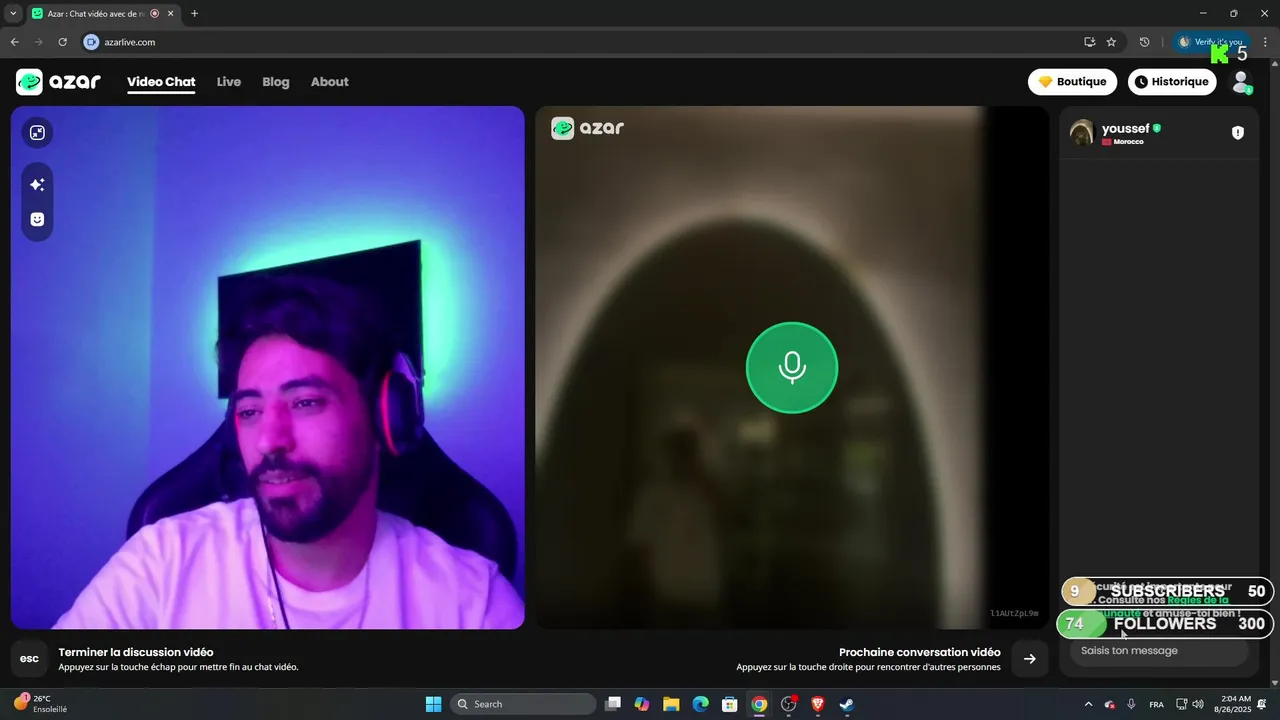Click the report shield icon next to youssef
Image resolution: width=1280 pixels, height=720 pixels.
pyautogui.click(x=1238, y=133)
